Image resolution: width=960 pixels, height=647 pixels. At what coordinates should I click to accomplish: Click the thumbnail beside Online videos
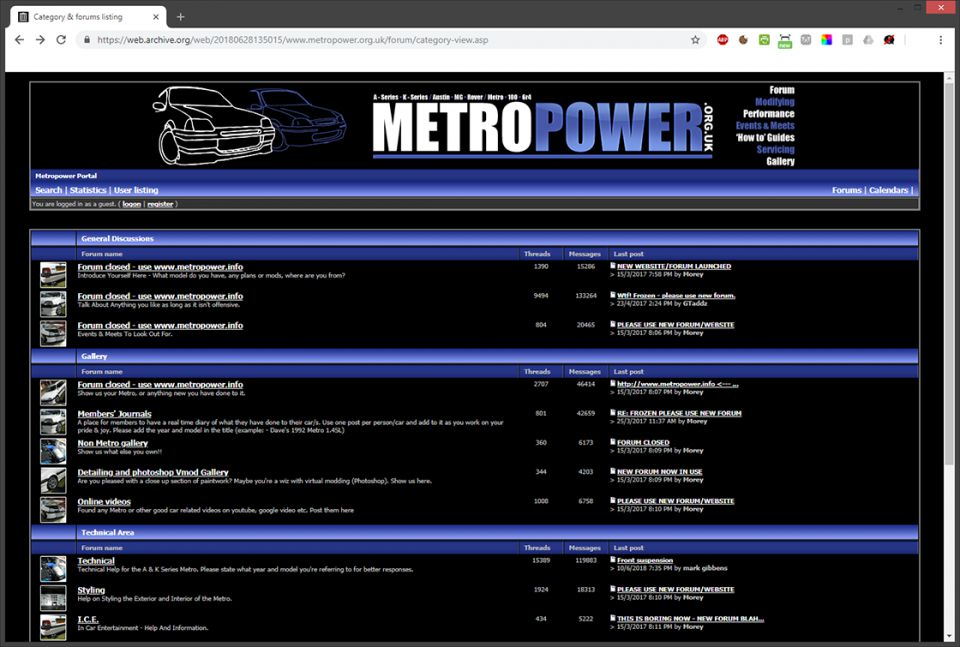coord(53,510)
